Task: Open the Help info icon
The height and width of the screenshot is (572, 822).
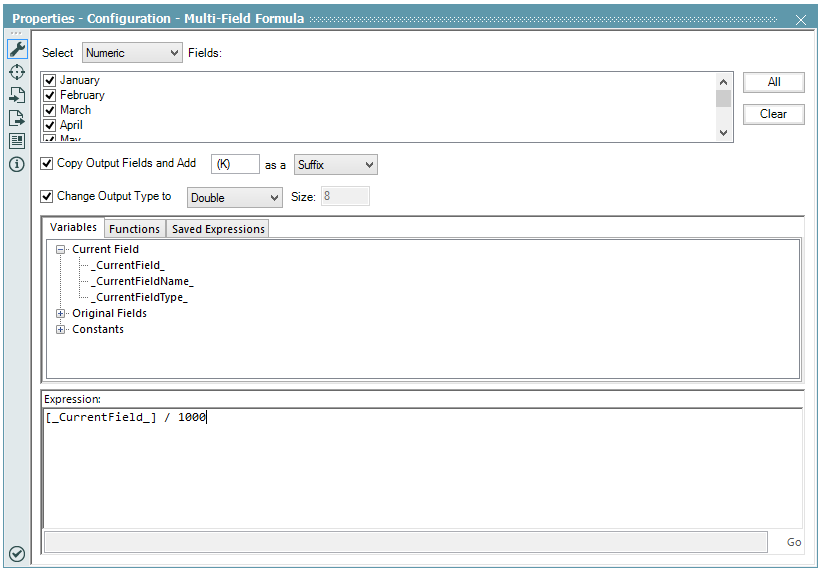Action: (x=17, y=164)
